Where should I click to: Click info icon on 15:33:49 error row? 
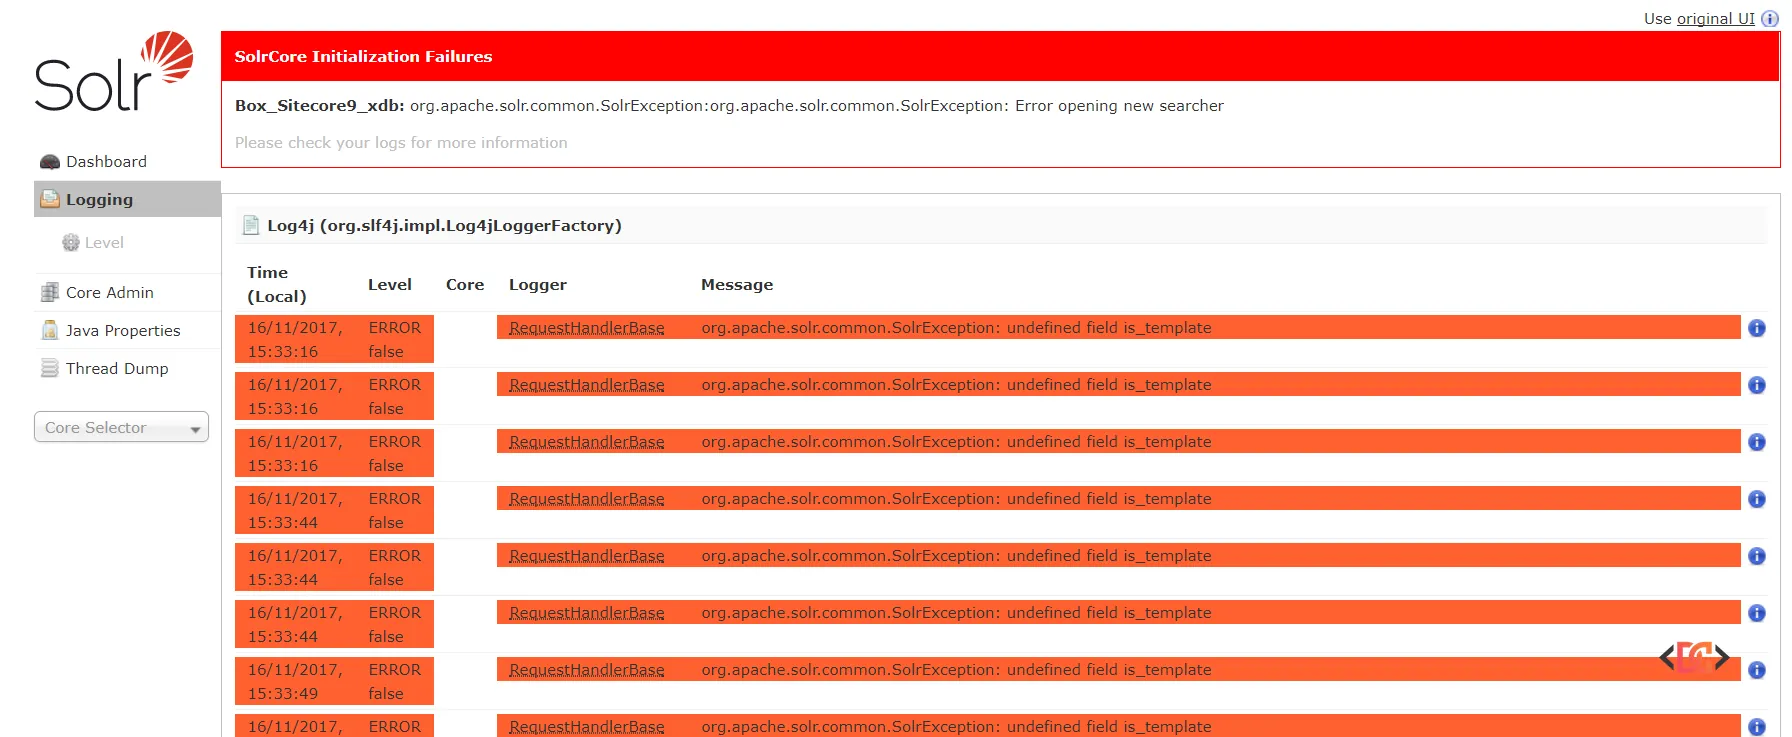1756,670
